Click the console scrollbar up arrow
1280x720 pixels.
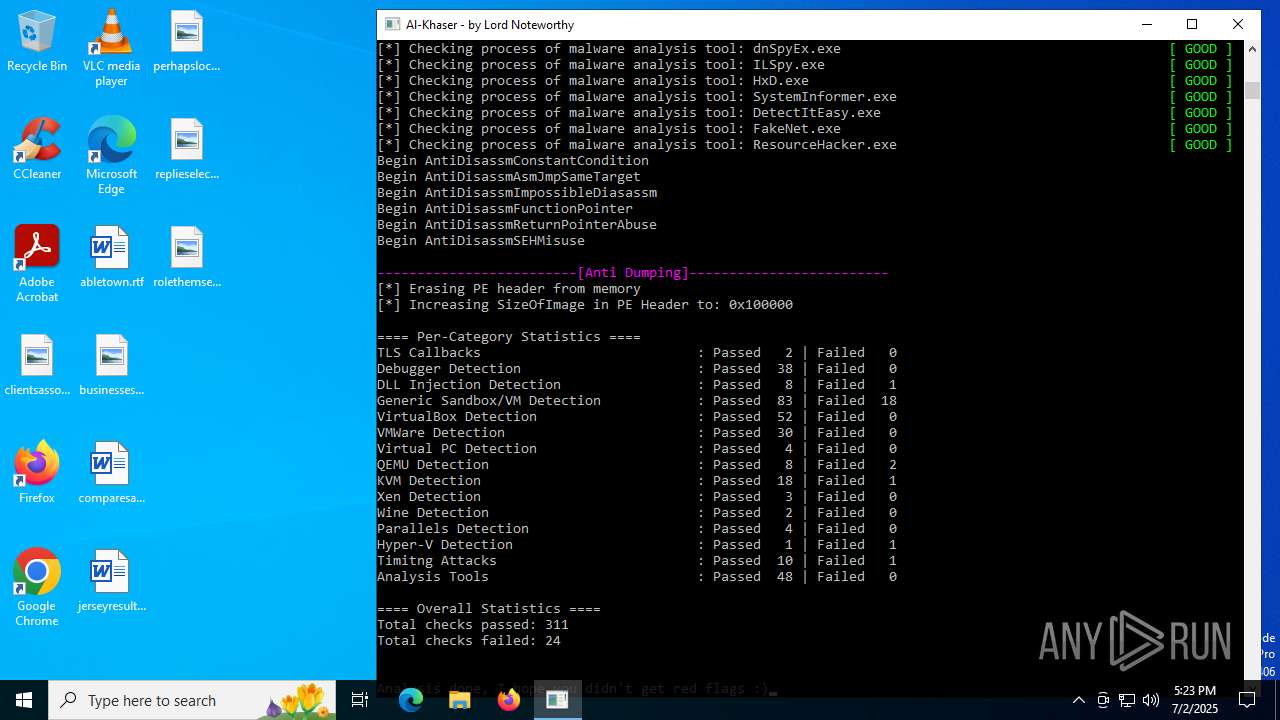click(1252, 48)
